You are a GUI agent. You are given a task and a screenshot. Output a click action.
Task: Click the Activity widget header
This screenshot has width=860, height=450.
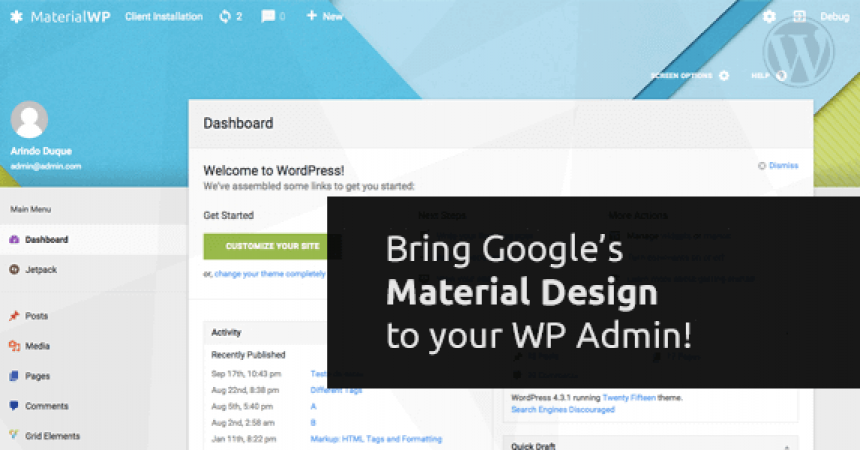226,333
